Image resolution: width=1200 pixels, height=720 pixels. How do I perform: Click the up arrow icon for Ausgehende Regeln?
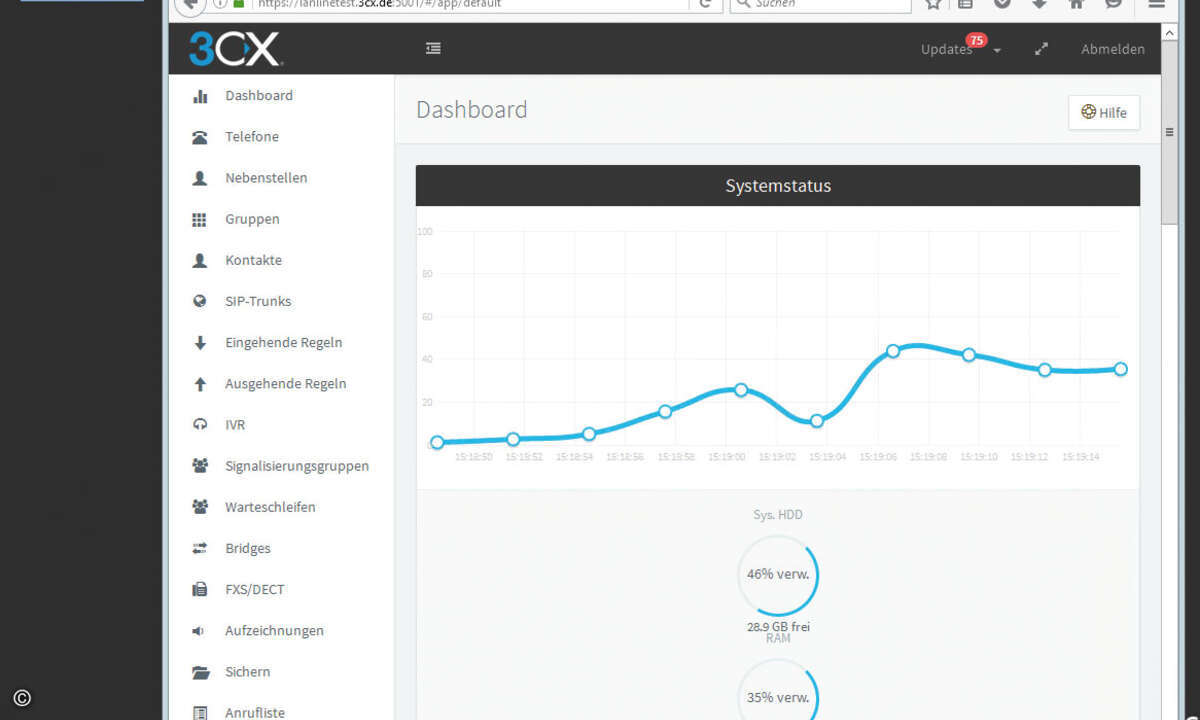click(x=200, y=384)
